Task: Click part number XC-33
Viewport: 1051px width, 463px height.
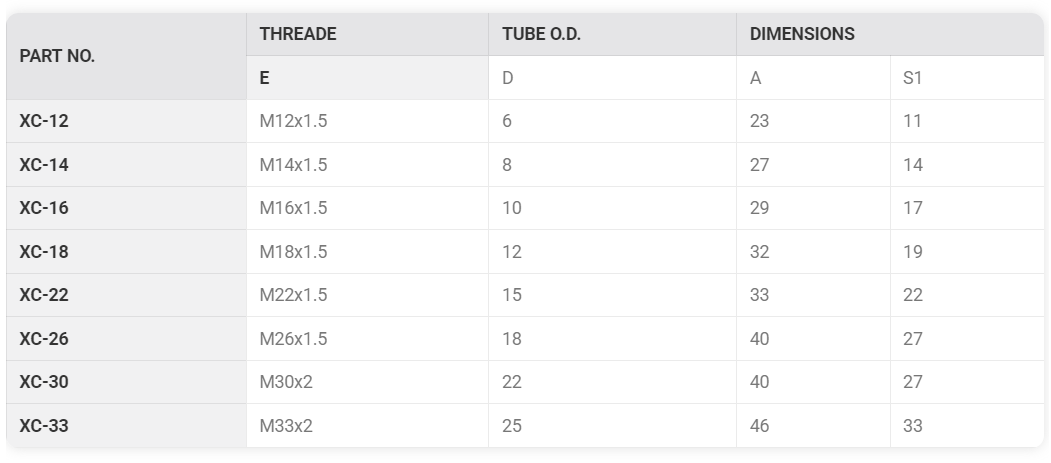Action: pyautogui.click(x=44, y=426)
